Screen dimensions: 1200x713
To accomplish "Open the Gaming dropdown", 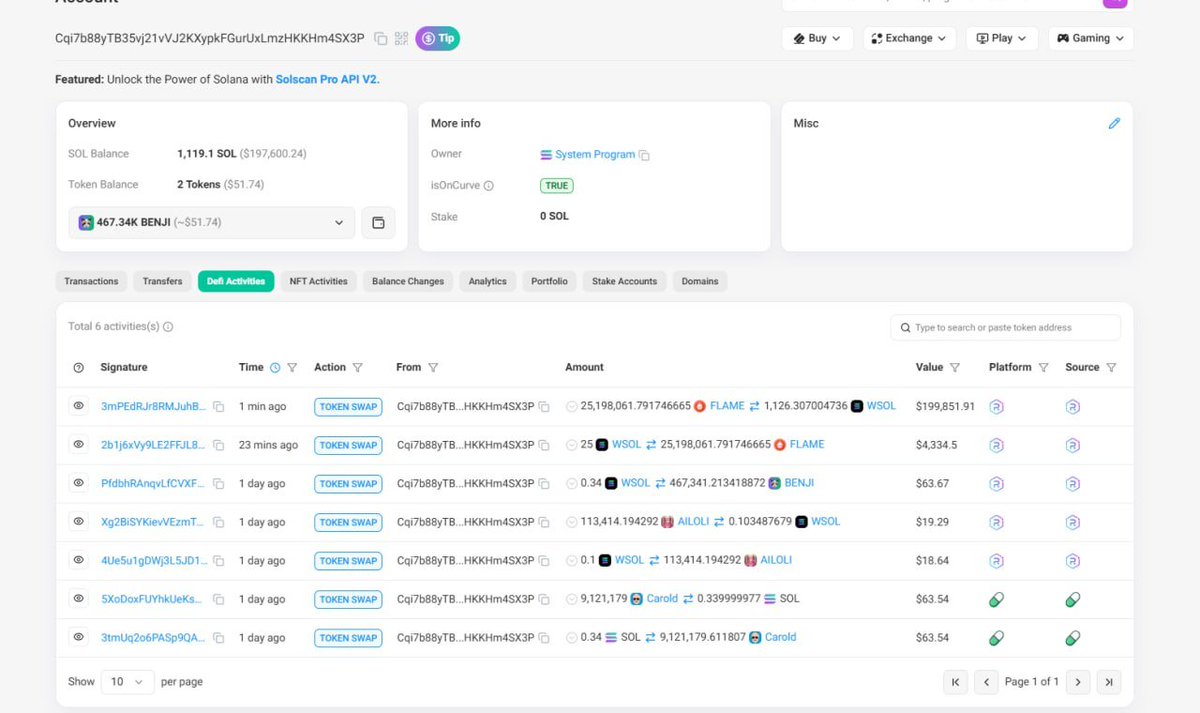I will click(1091, 38).
